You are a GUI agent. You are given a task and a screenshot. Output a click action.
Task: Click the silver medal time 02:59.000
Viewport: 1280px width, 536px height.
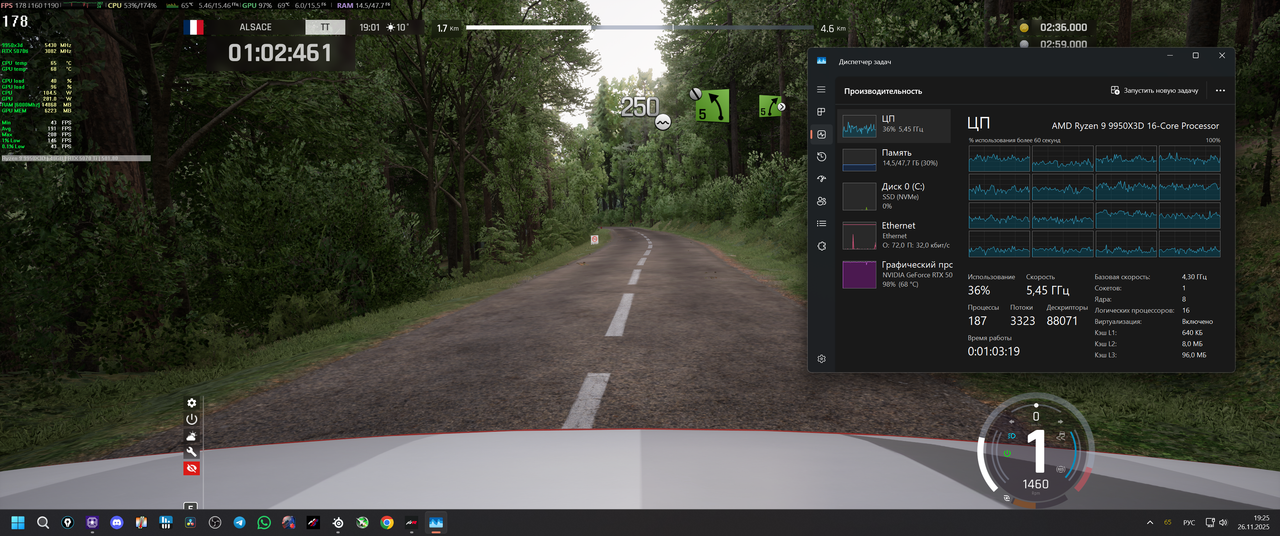(x=1063, y=44)
